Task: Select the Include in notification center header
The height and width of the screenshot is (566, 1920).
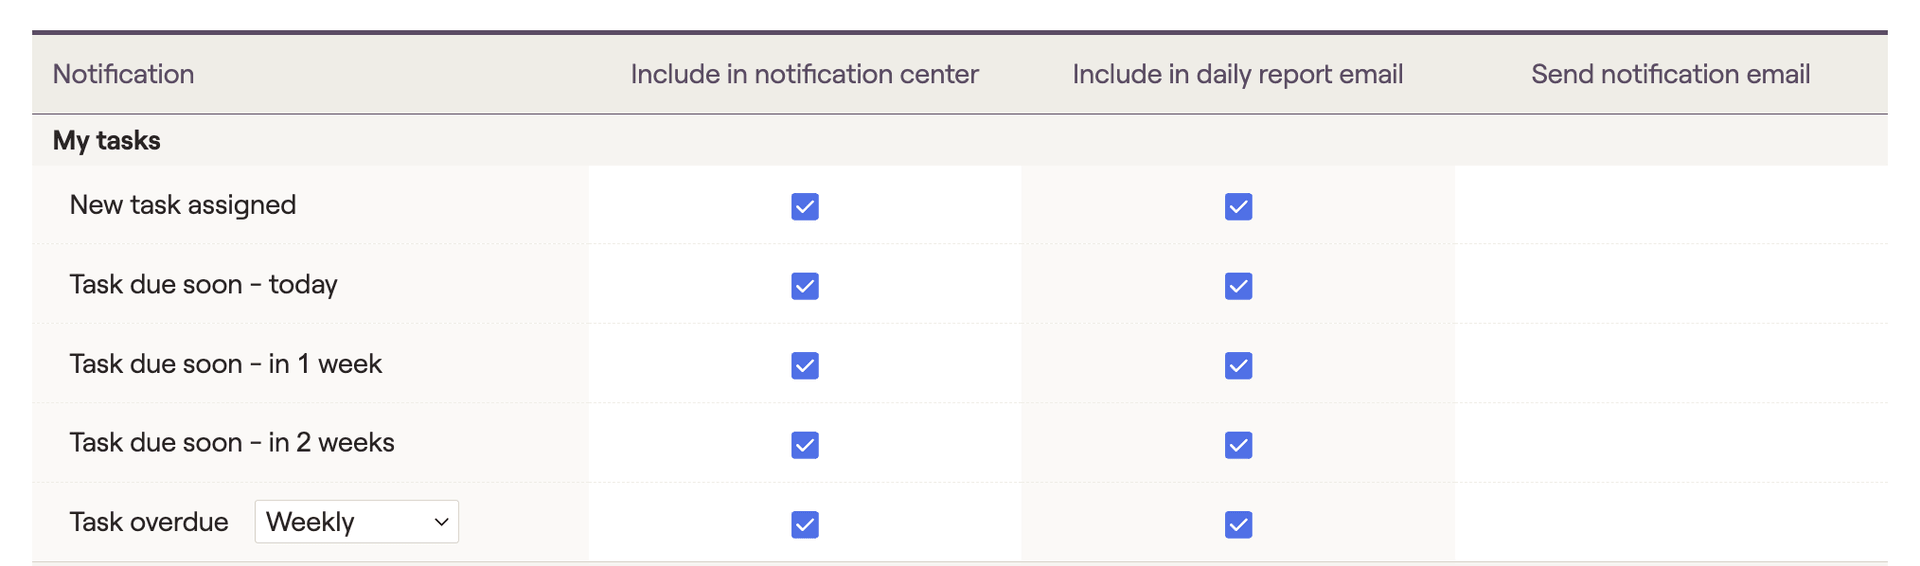Action: click(804, 74)
